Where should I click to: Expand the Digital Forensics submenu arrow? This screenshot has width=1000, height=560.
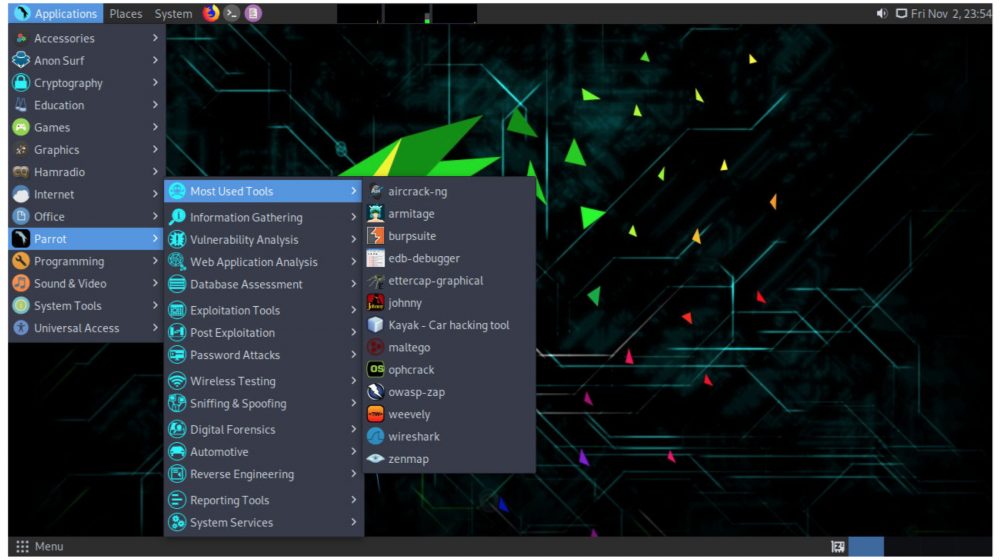point(354,429)
